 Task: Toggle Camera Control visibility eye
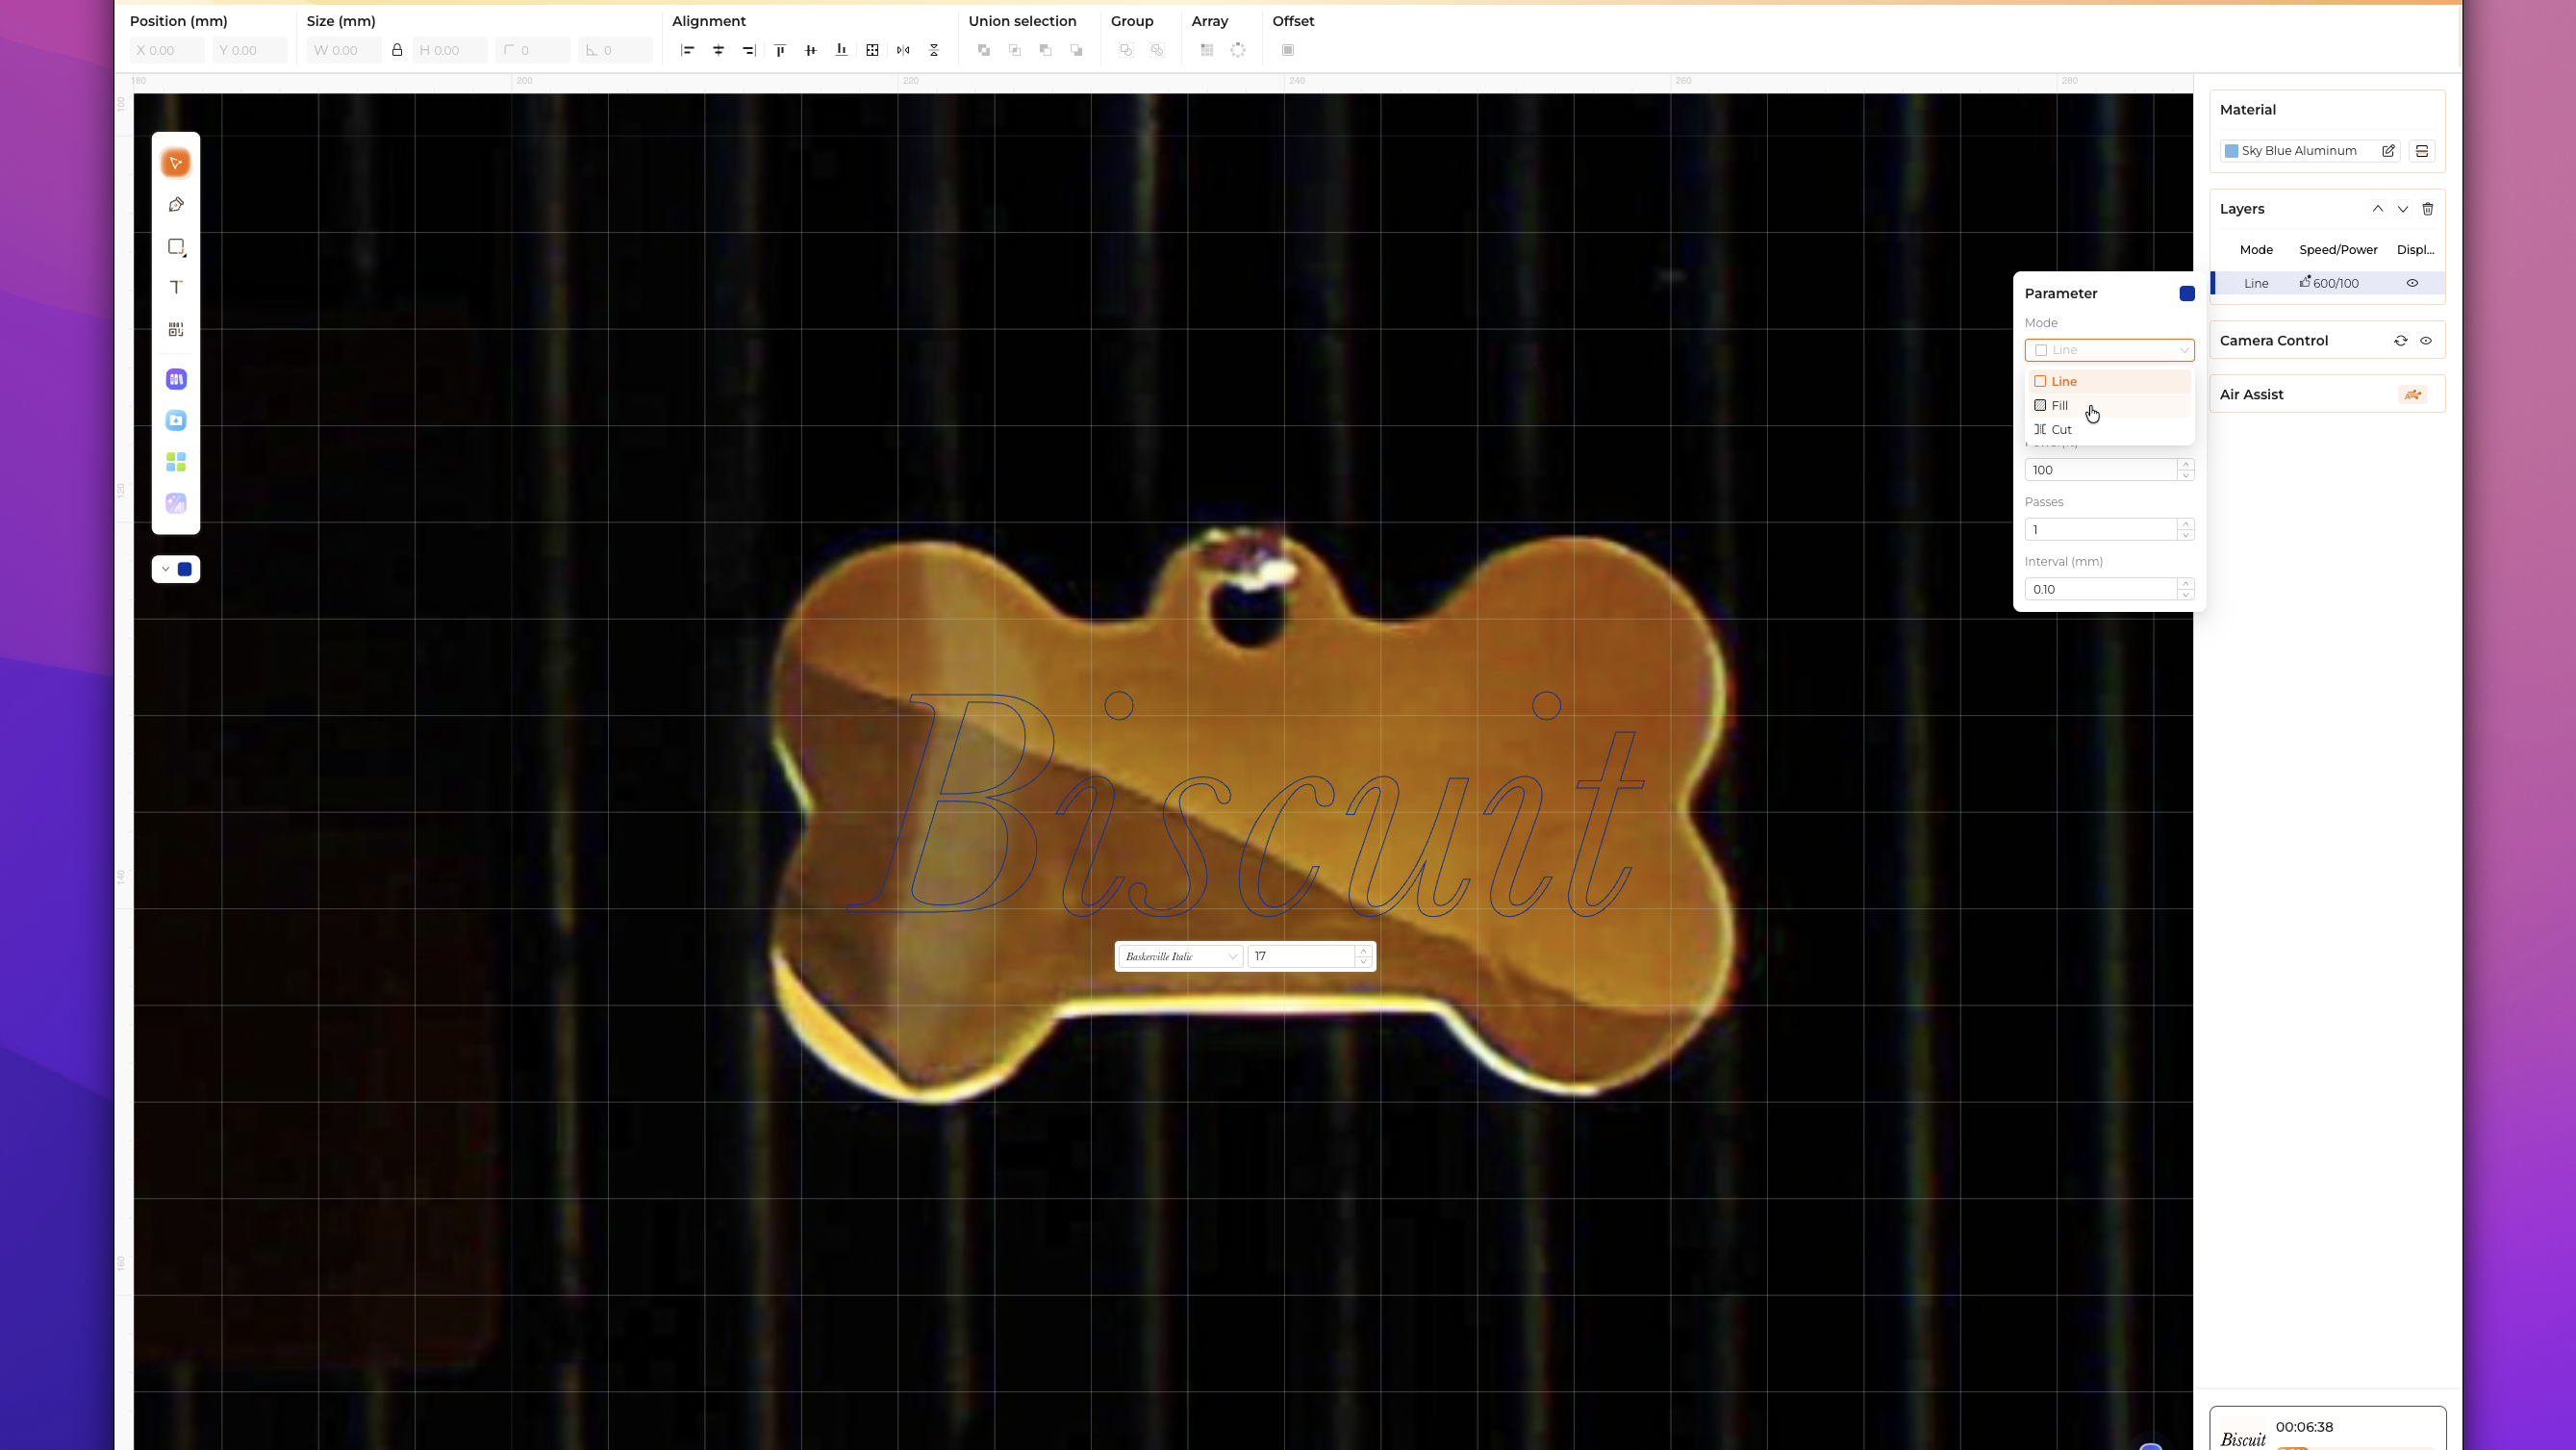[2425, 341]
